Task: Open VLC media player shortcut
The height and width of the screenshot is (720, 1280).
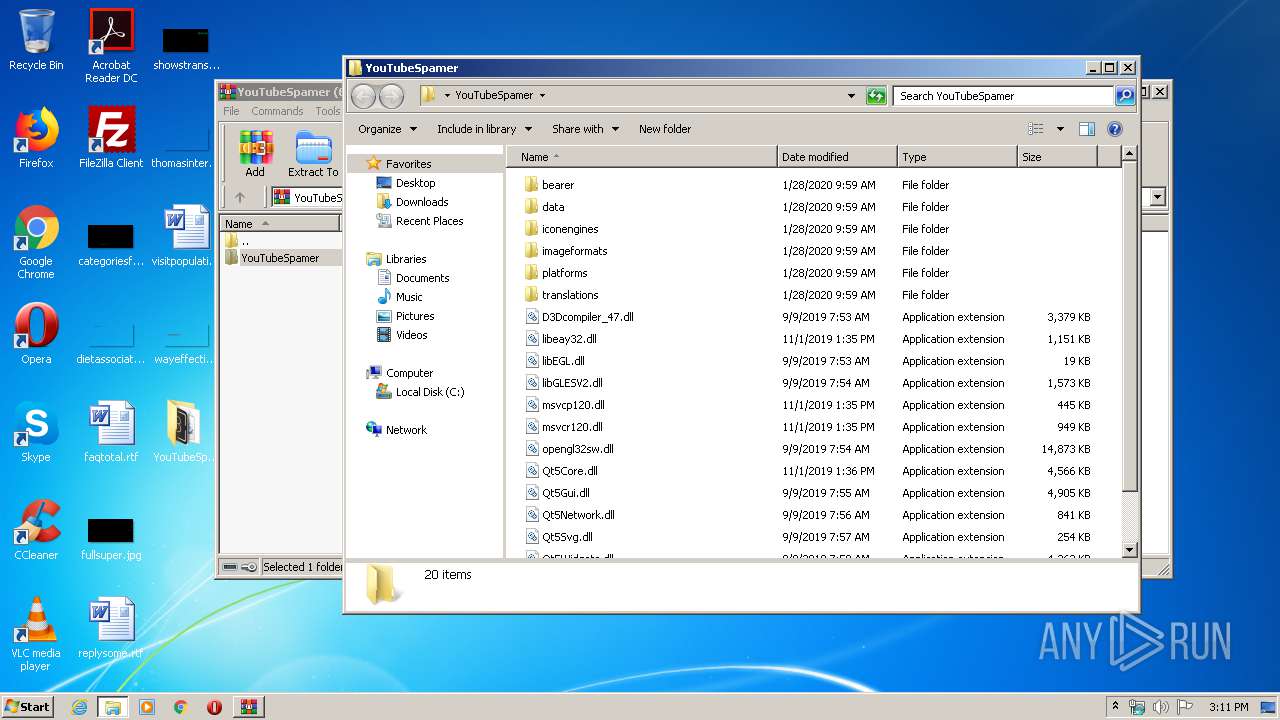Action: (36, 634)
